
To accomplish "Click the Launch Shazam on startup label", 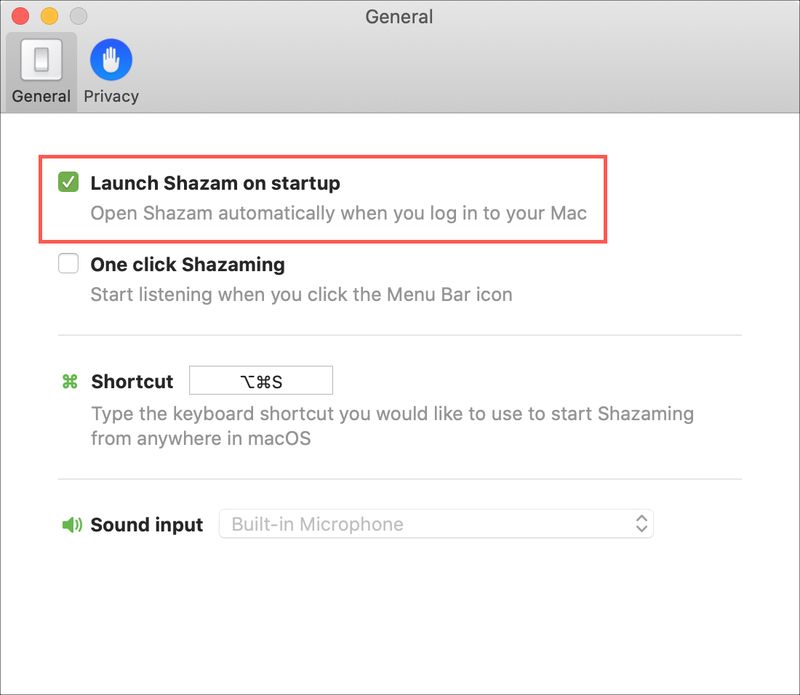I will pos(215,183).
